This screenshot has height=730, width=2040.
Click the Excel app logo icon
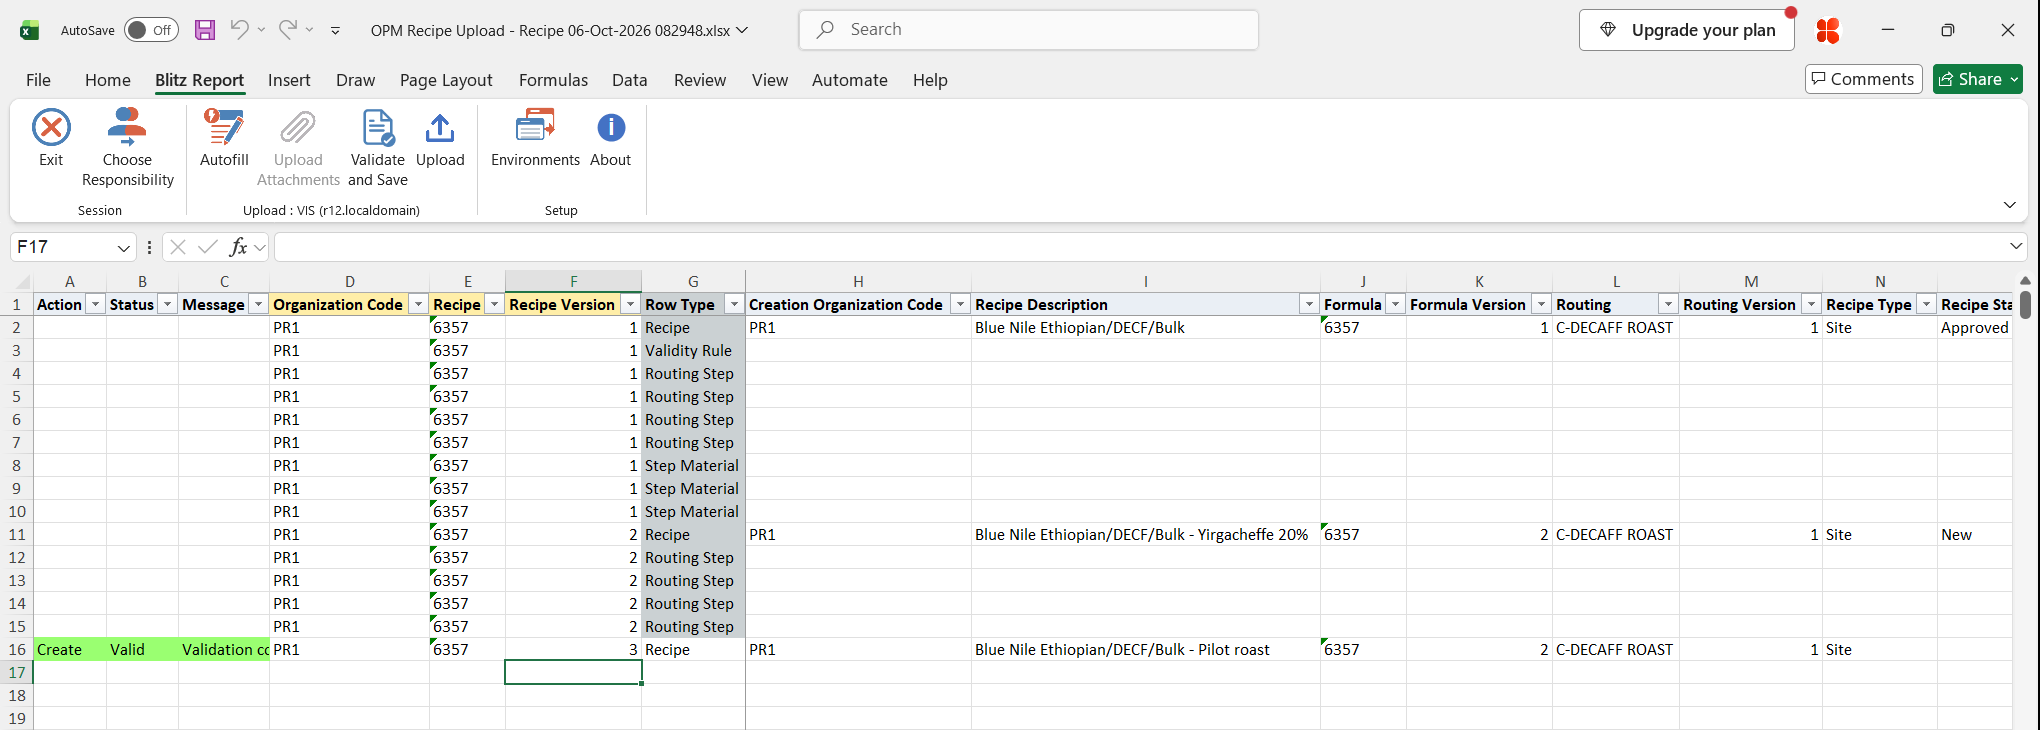[x=30, y=30]
